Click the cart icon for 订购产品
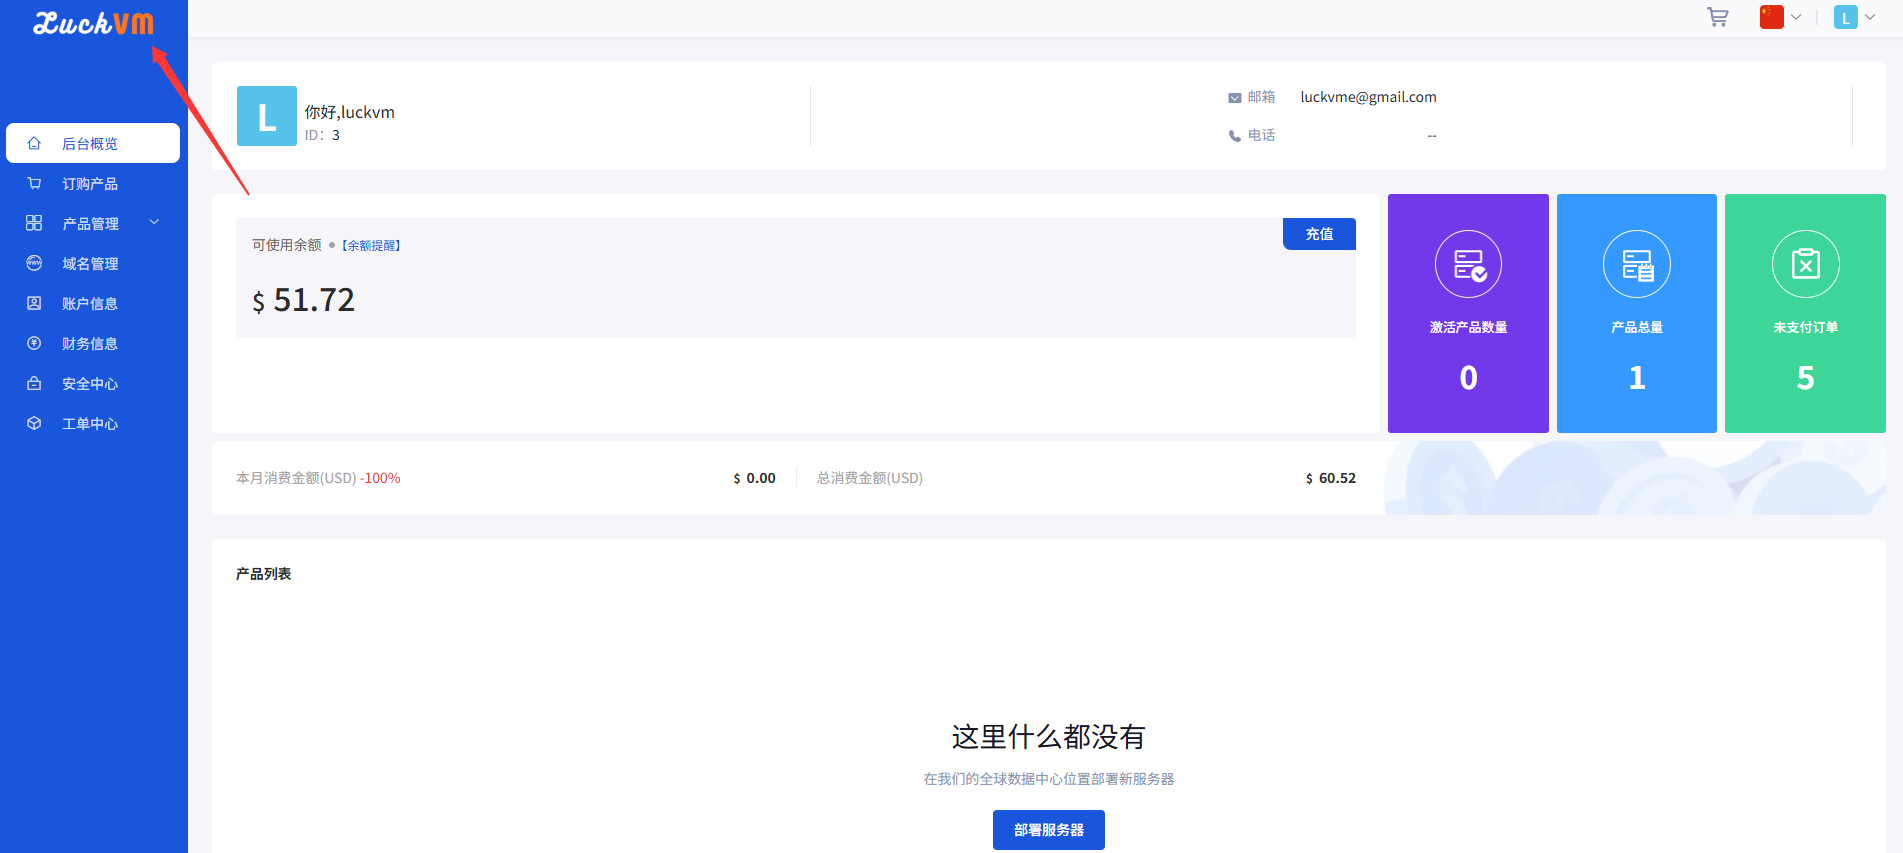 34,183
